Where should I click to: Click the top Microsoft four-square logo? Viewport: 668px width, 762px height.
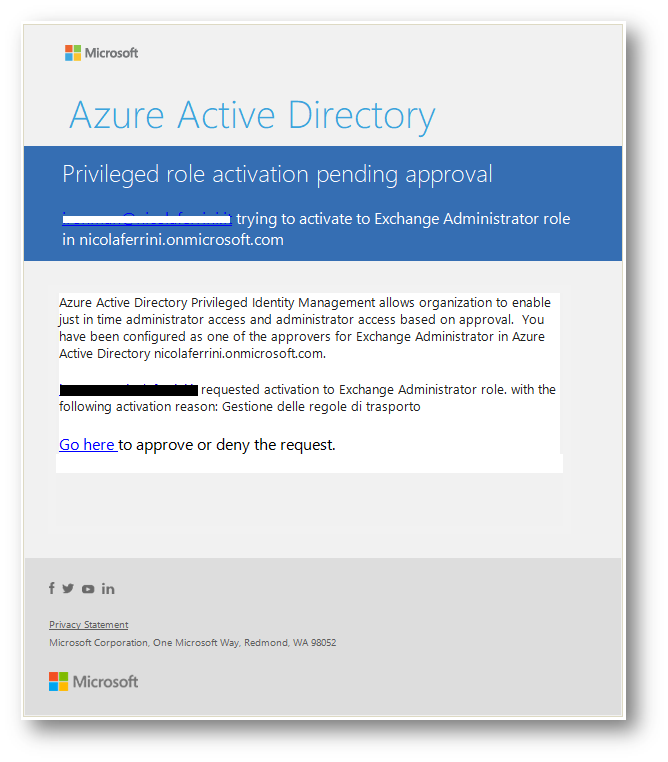click(73, 53)
